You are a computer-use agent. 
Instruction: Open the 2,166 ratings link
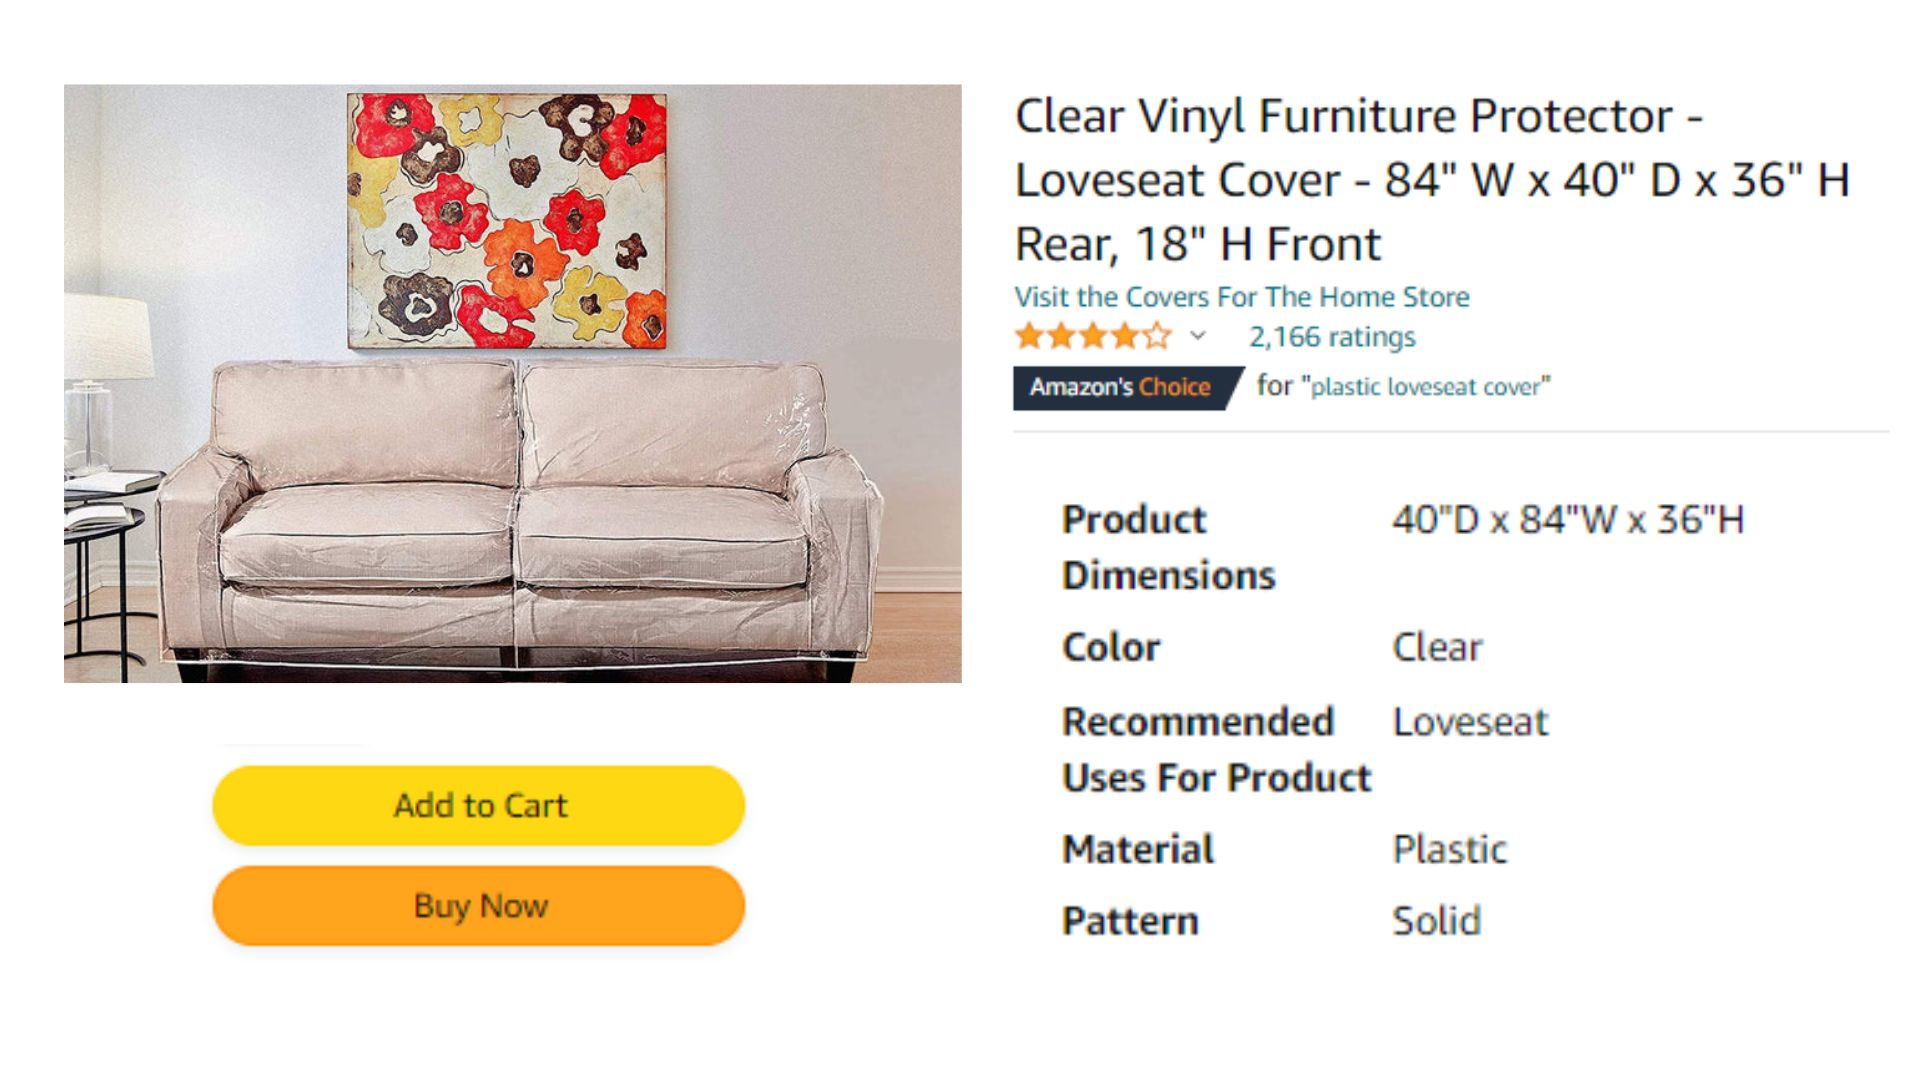click(x=1332, y=337)
